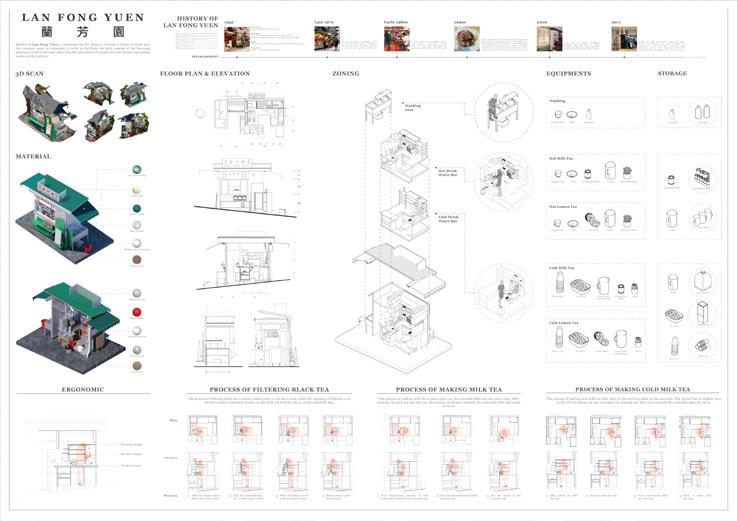The image size is (737, 521).
Task: Open the 1952 street stall photo in the timeline
Action: click(x=237, y=39)
